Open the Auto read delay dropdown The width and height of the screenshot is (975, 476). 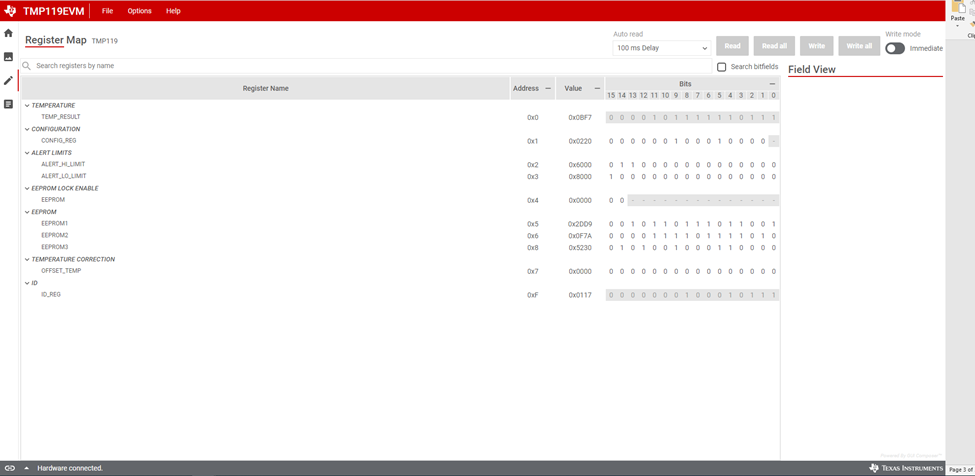(x=662, y=48)
